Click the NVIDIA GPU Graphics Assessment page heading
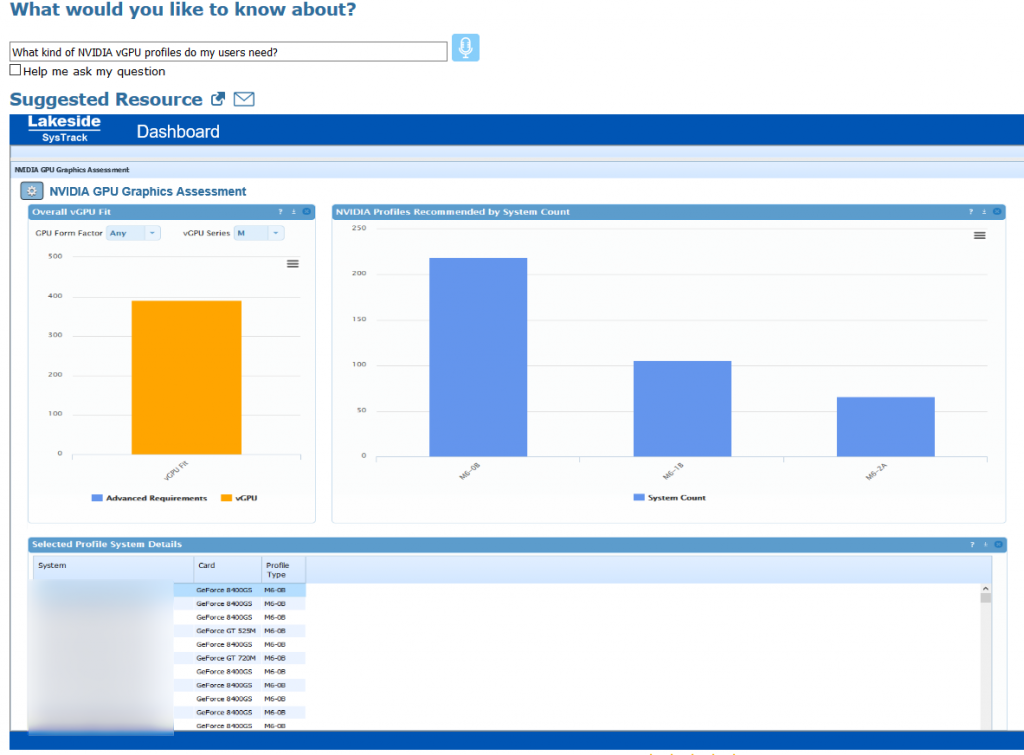Viewport: 1024px width, 755px height. 148,191
